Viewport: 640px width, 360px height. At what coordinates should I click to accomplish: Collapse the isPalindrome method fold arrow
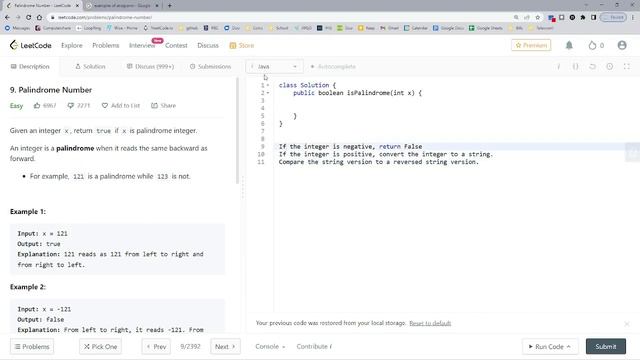(x=268, y=93)
